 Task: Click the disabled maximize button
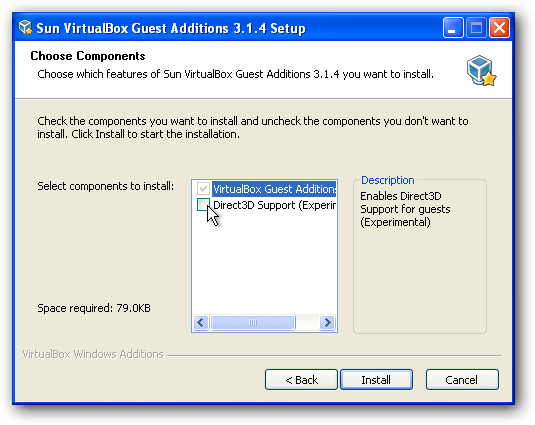[476, 27]
